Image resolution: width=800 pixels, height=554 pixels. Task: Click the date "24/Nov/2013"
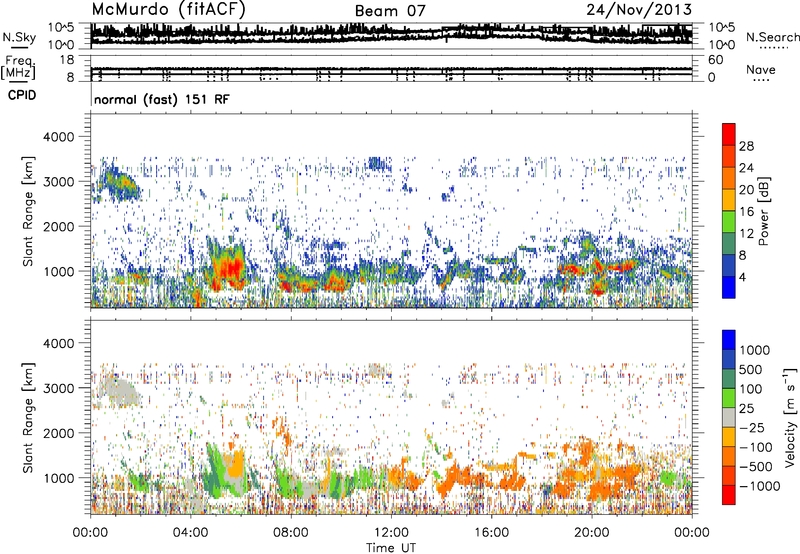coord(639,9)
